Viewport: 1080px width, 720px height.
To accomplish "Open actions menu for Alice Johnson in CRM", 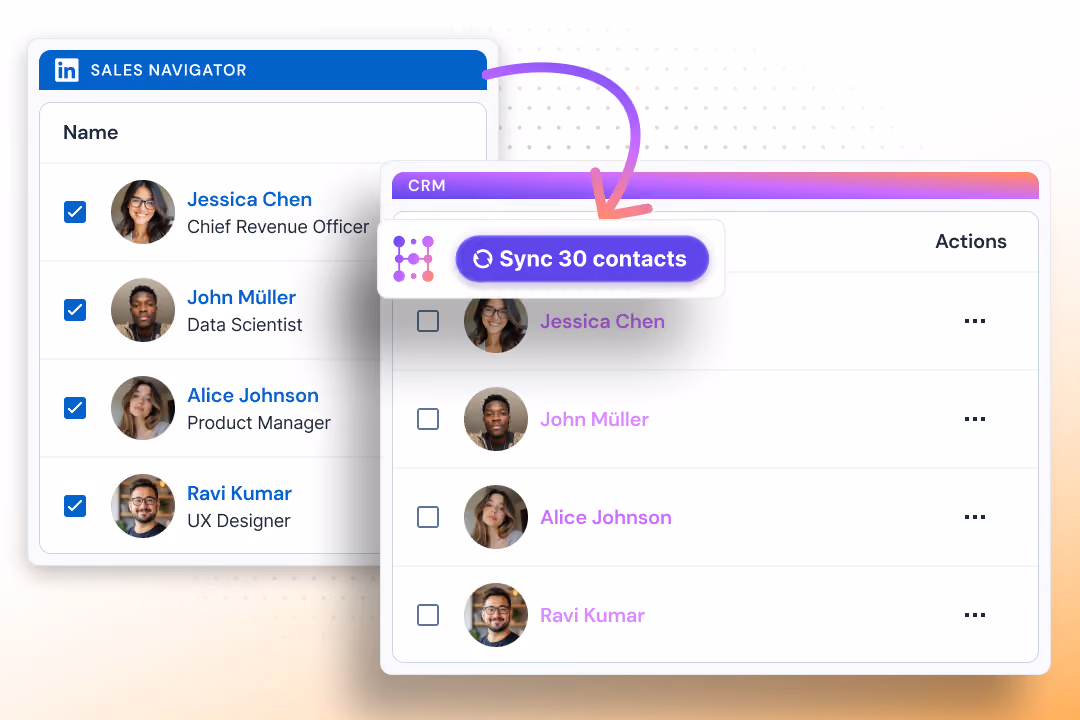I will coord(975,517).
